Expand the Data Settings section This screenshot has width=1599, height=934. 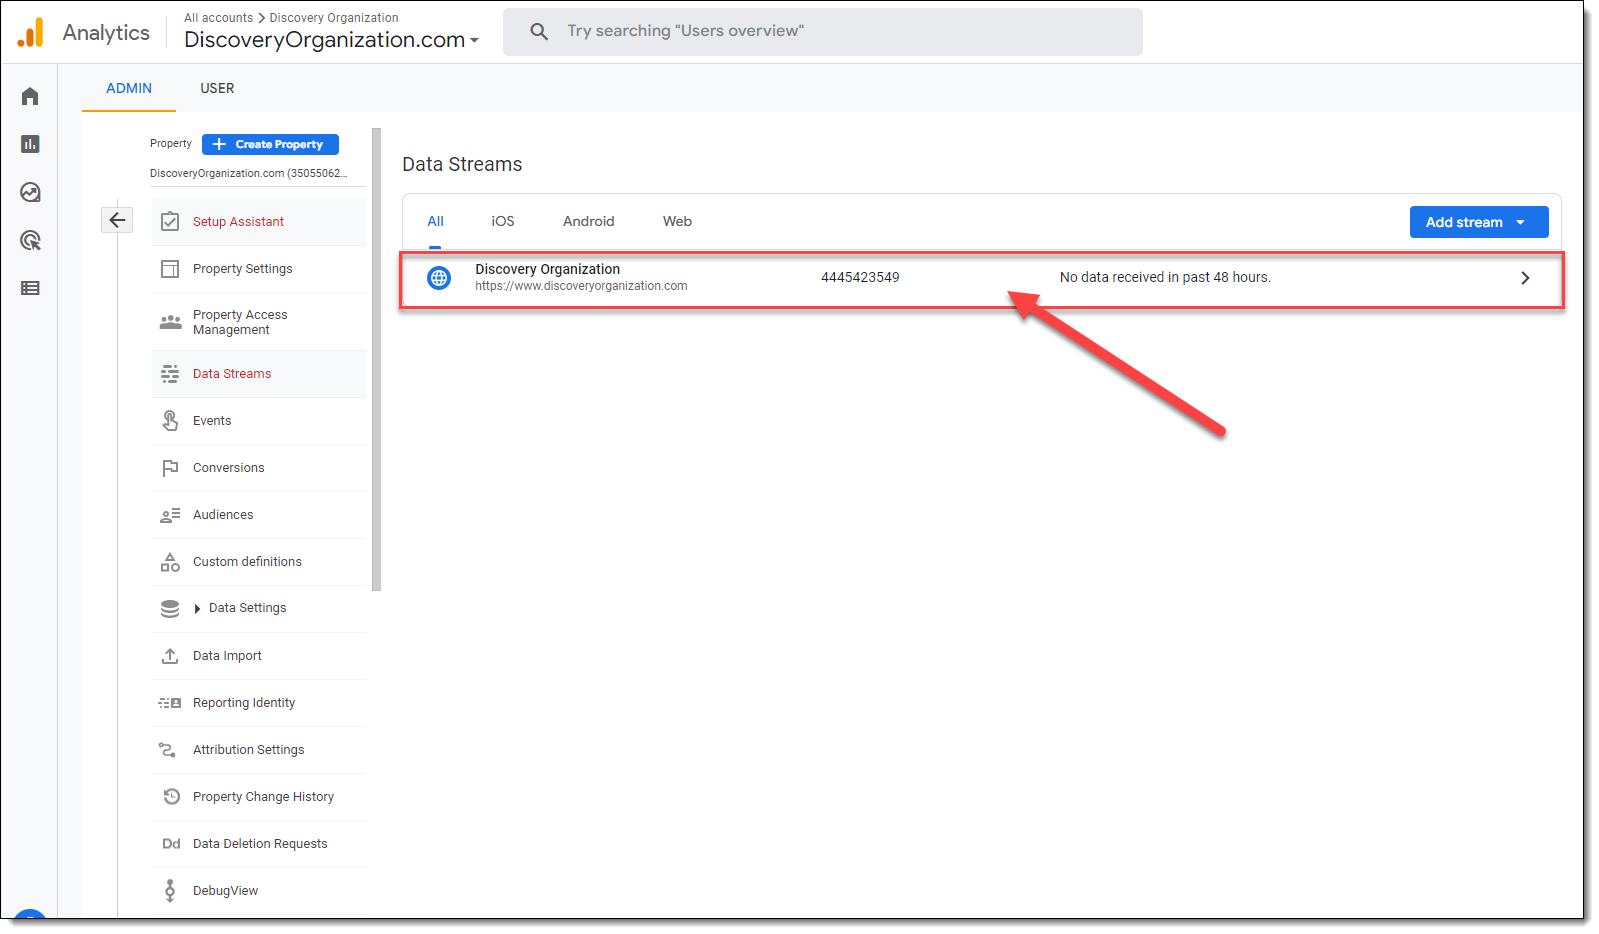[197, 608]
